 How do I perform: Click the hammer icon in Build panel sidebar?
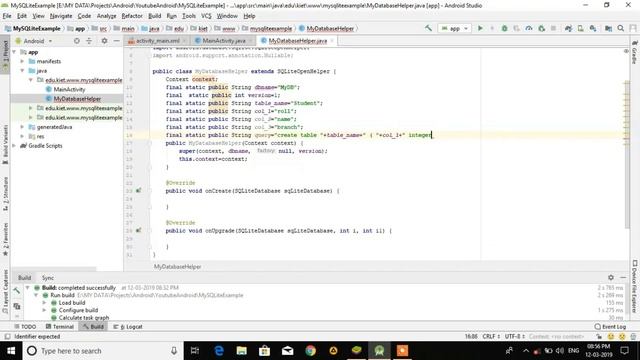click(16, 291)
